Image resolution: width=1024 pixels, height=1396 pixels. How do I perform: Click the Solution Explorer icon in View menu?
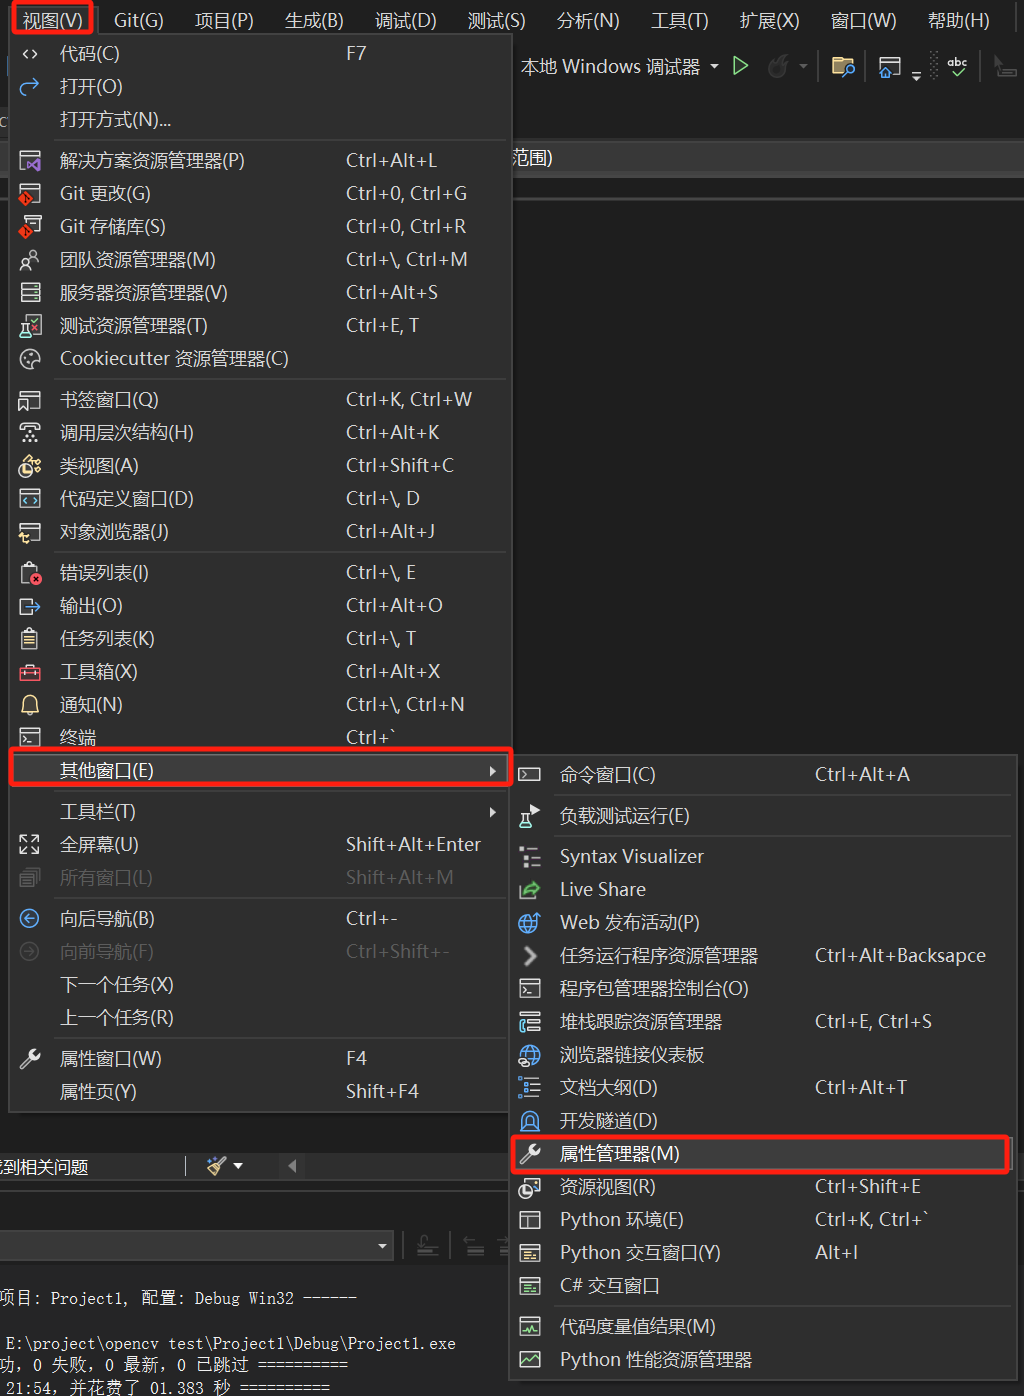30,161
